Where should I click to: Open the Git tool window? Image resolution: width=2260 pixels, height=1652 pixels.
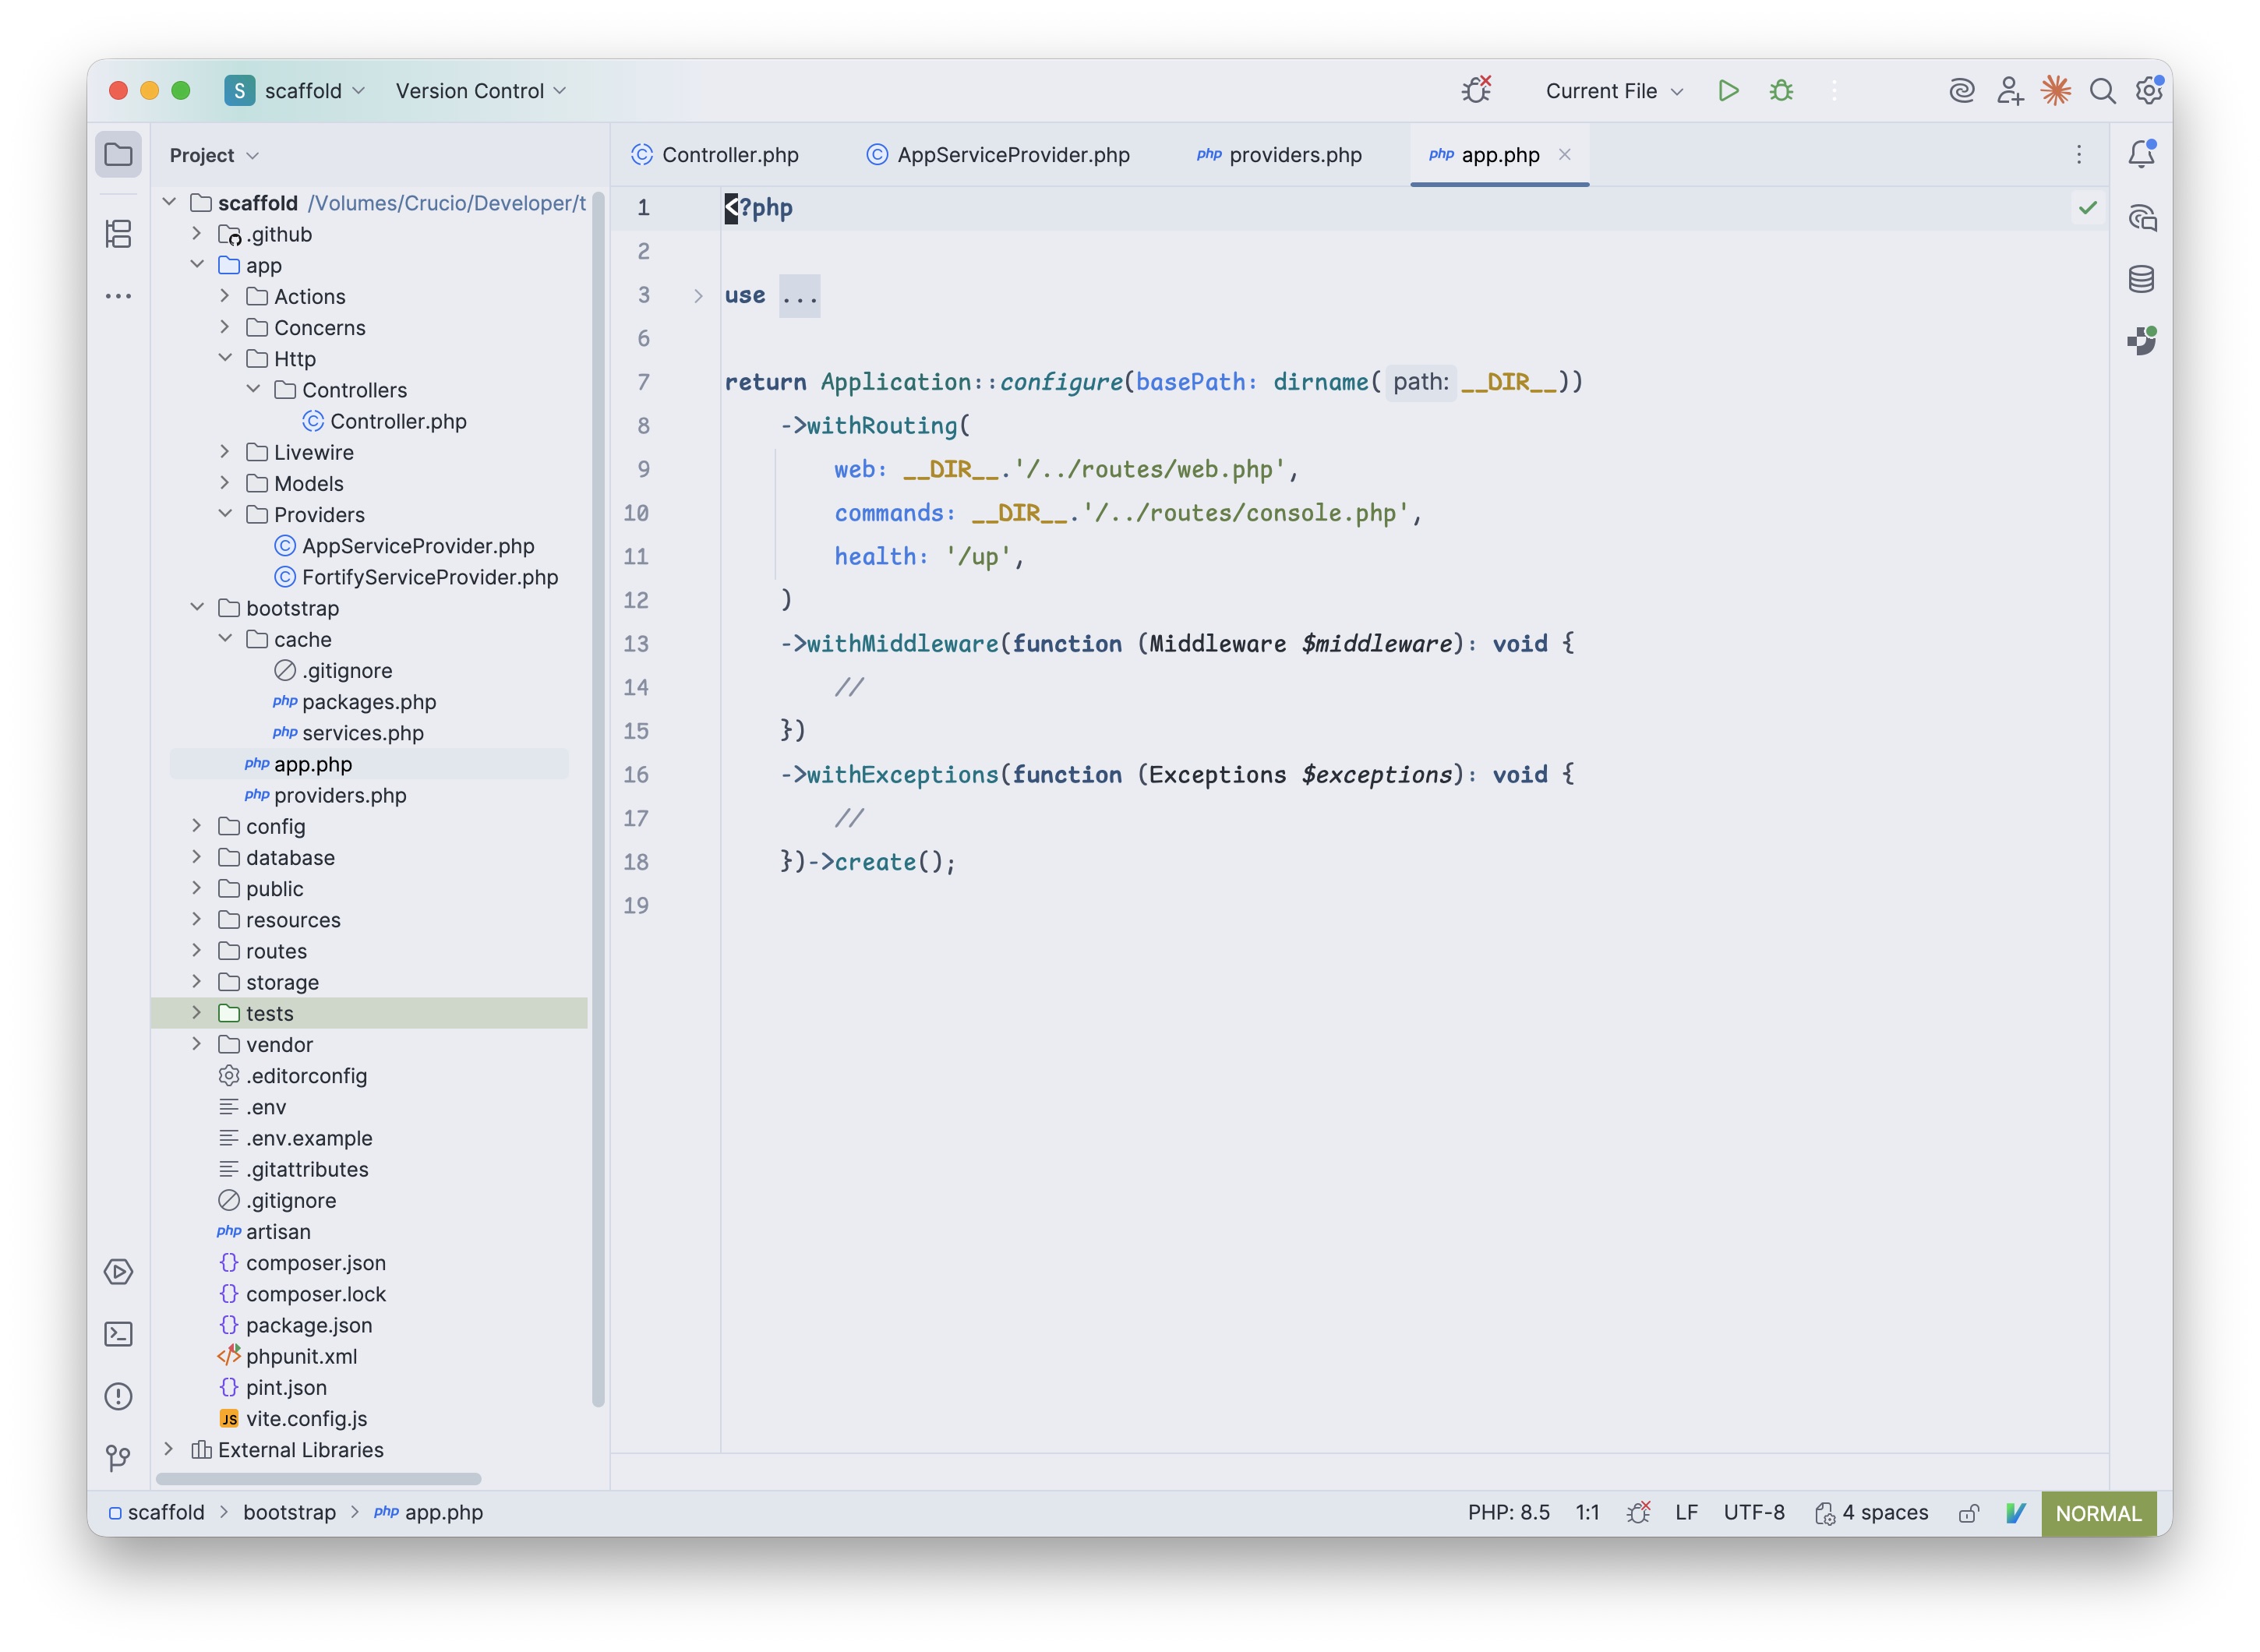[x=118, y=1458]
